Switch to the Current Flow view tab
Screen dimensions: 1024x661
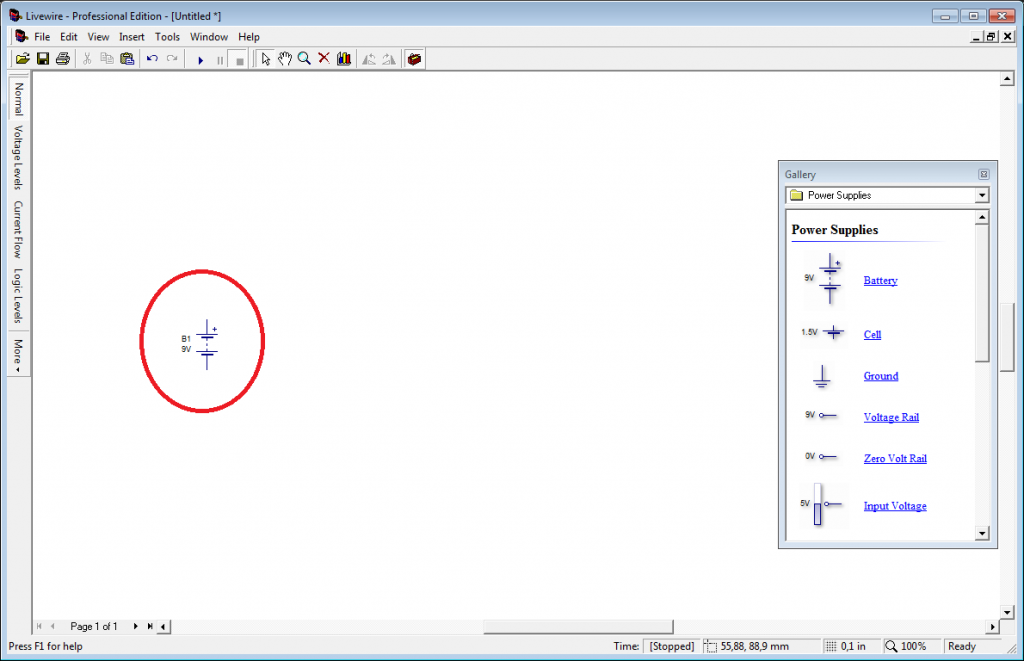pos(18,229)
